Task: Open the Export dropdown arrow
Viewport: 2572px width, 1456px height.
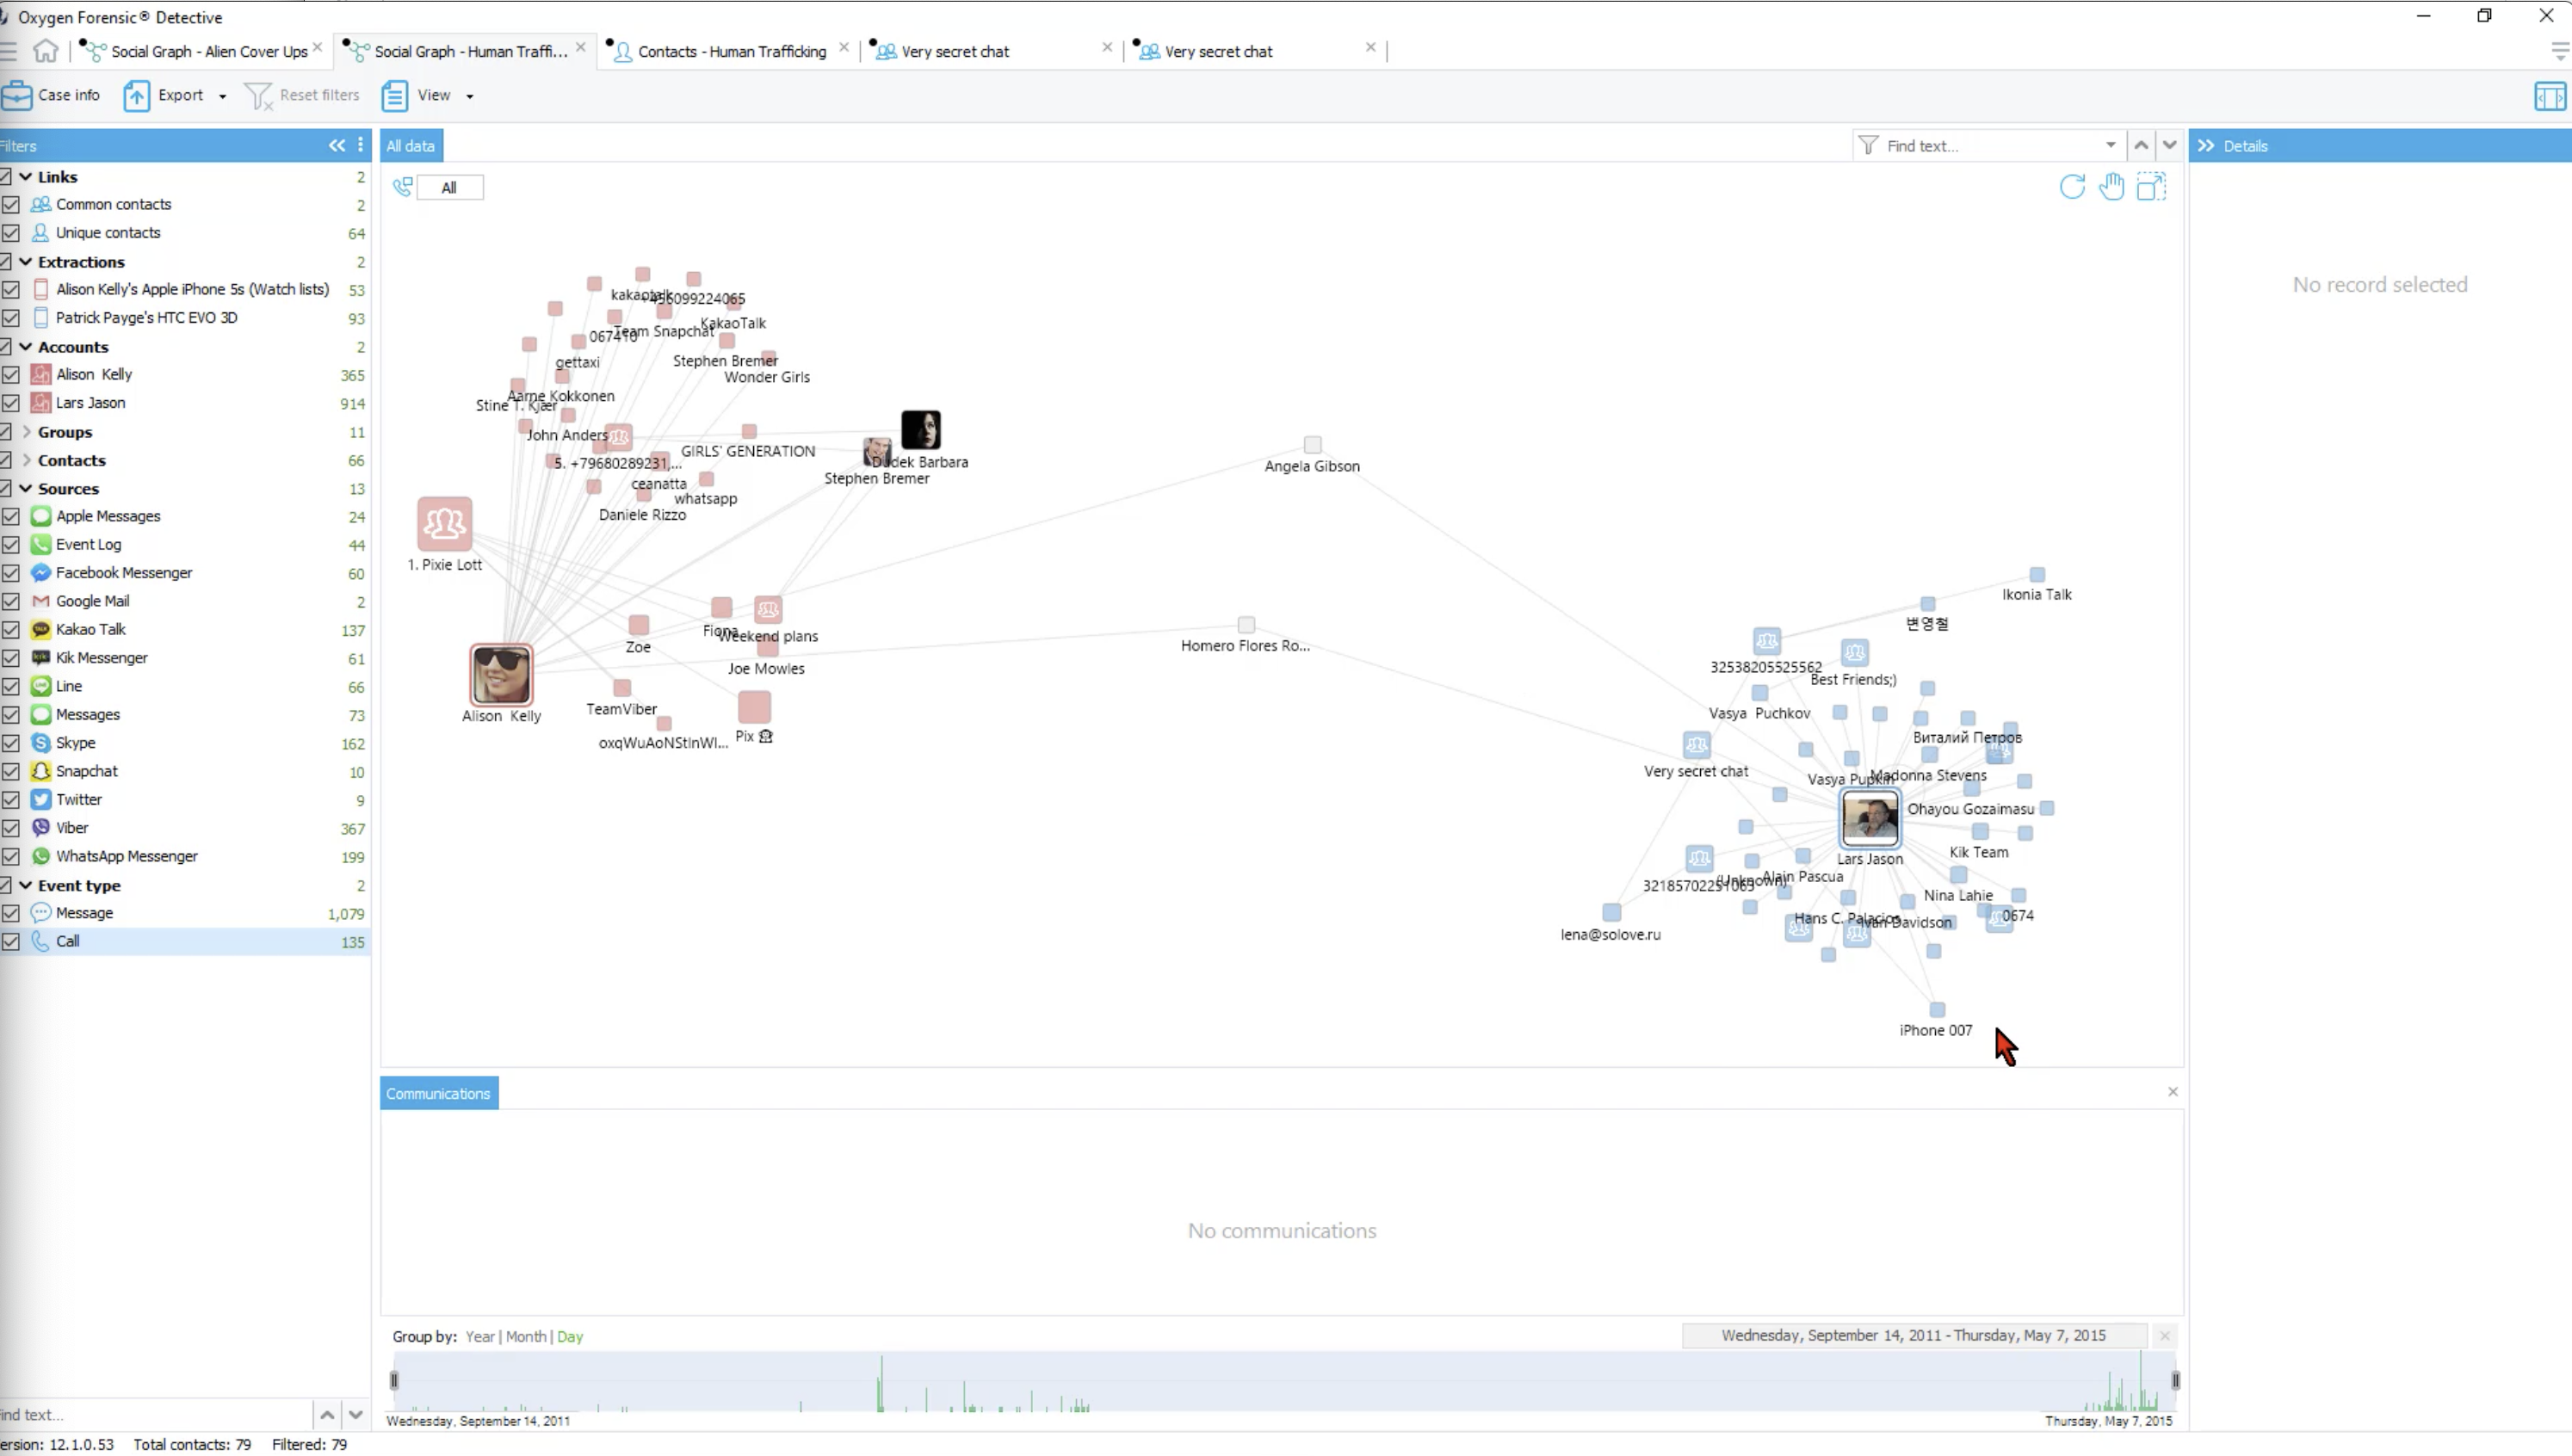Action: (222, 96)
